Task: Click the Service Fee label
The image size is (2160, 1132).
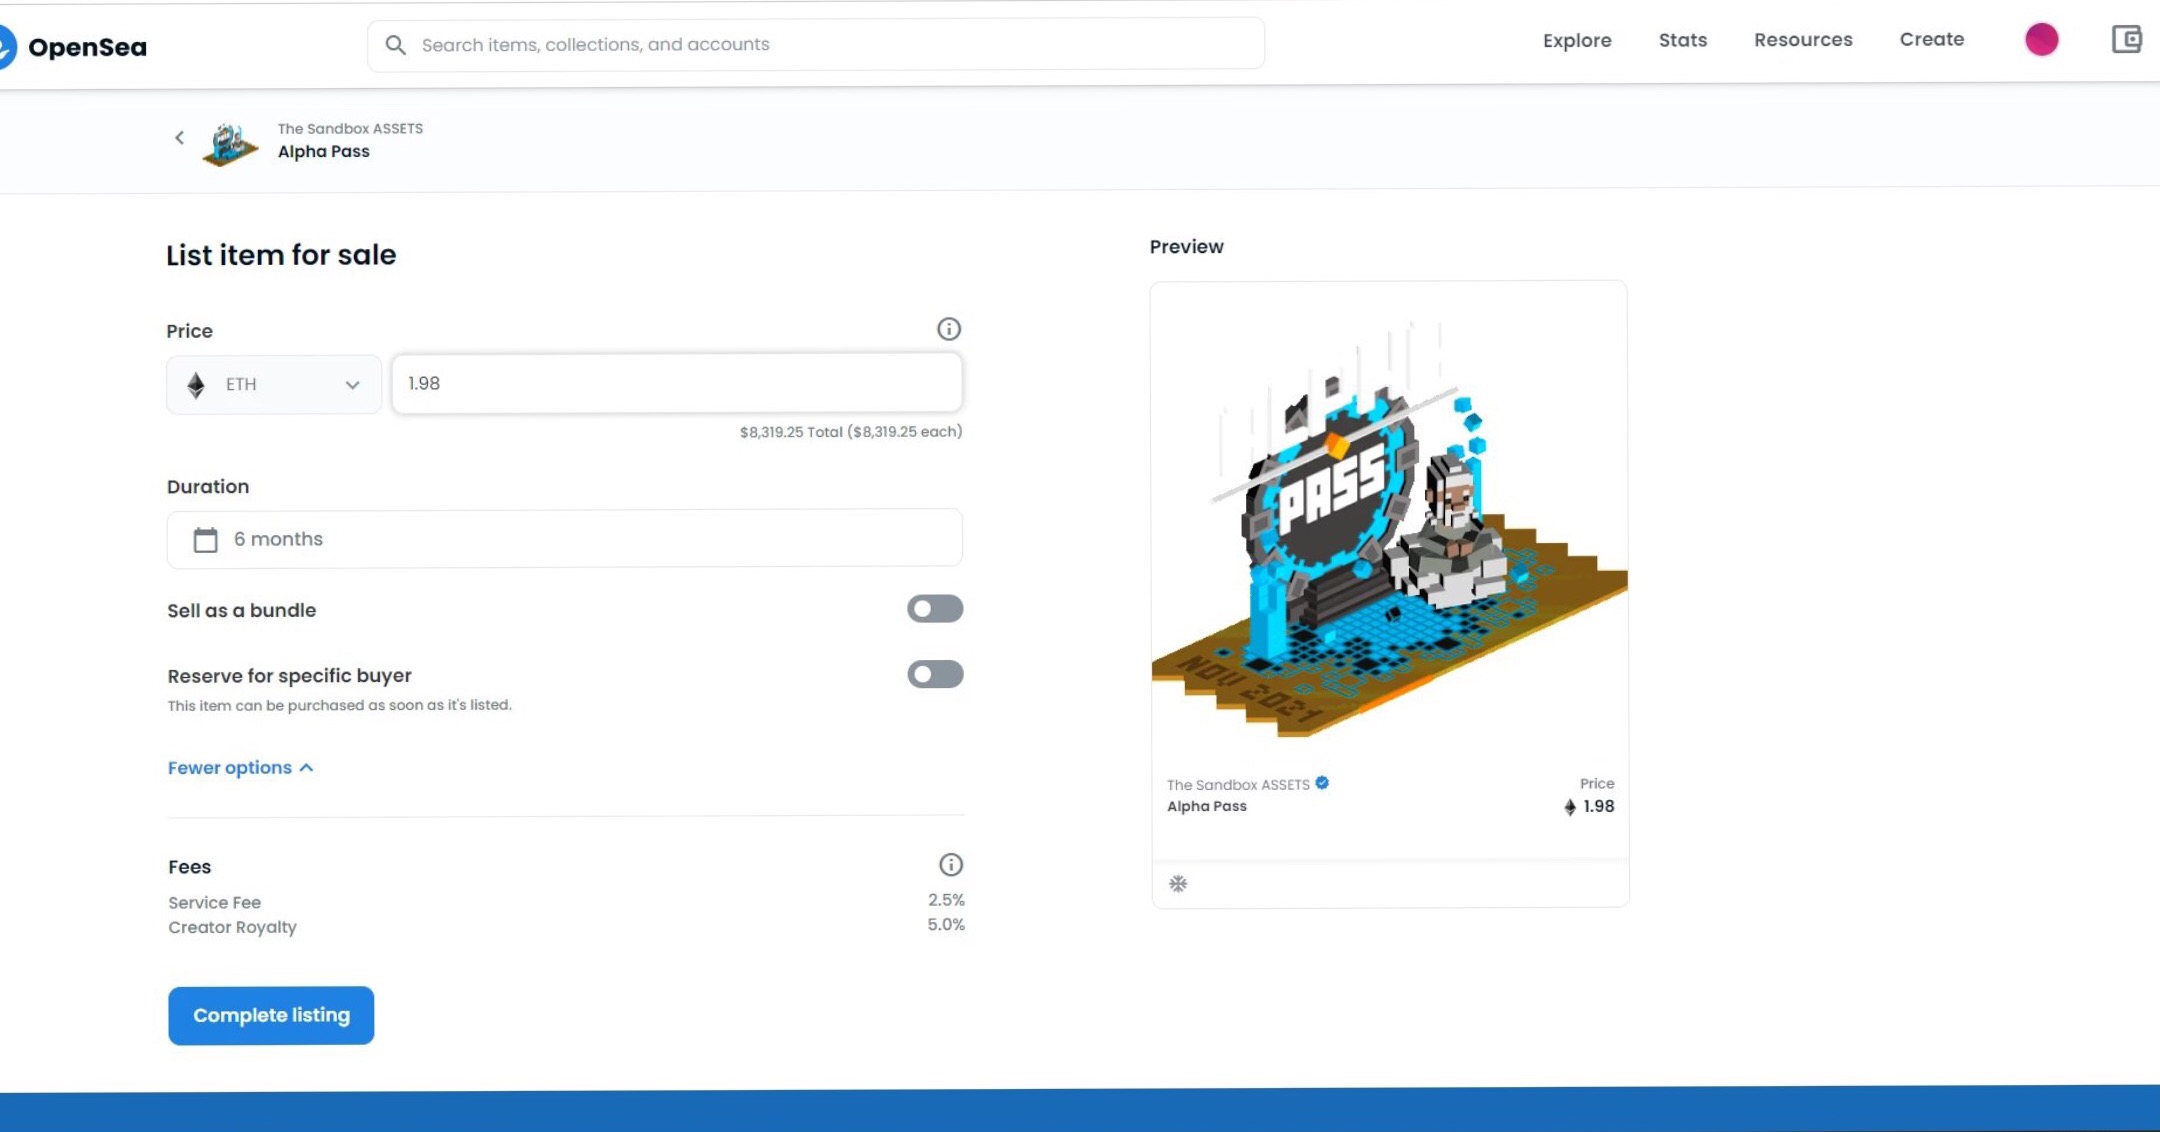Action: [214, 903]
